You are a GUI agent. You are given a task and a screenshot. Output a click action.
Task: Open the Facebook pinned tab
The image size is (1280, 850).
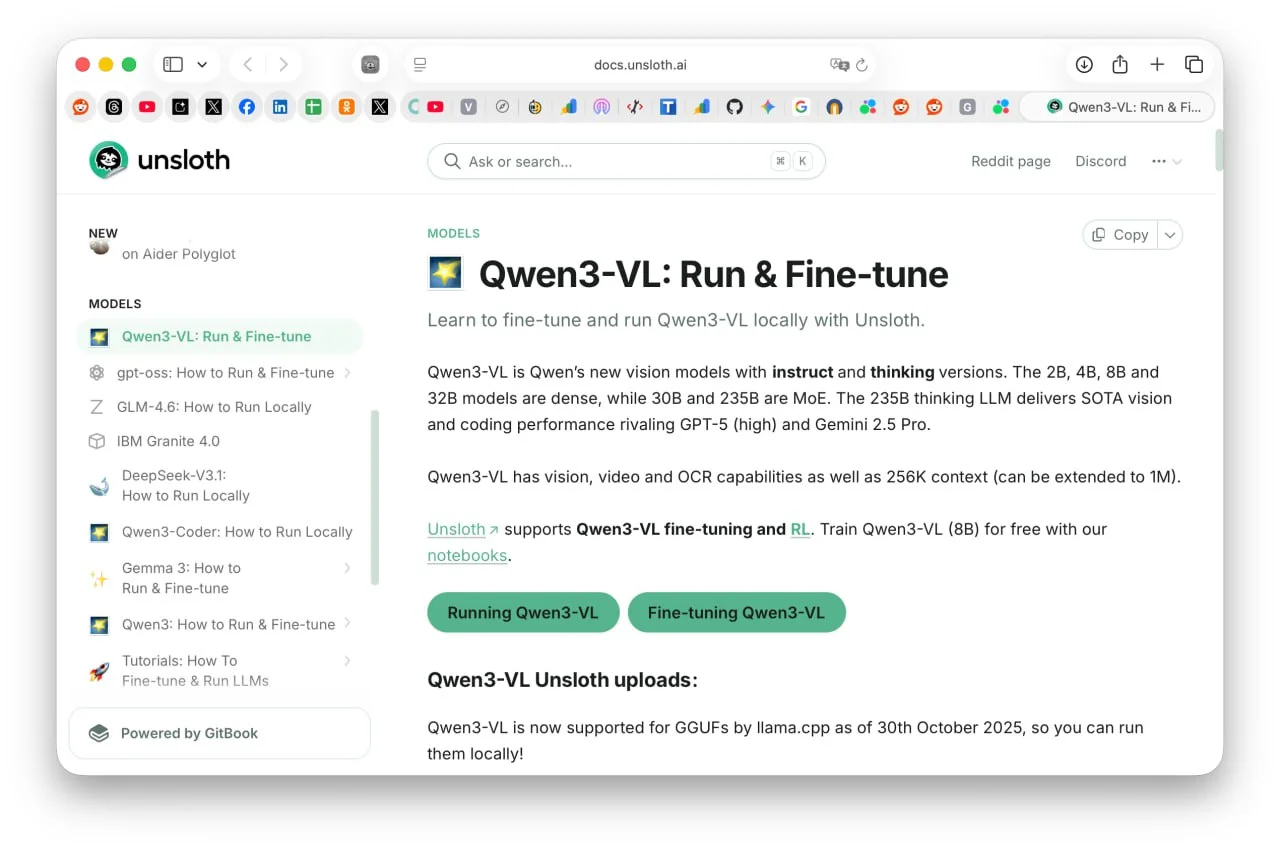246,107
